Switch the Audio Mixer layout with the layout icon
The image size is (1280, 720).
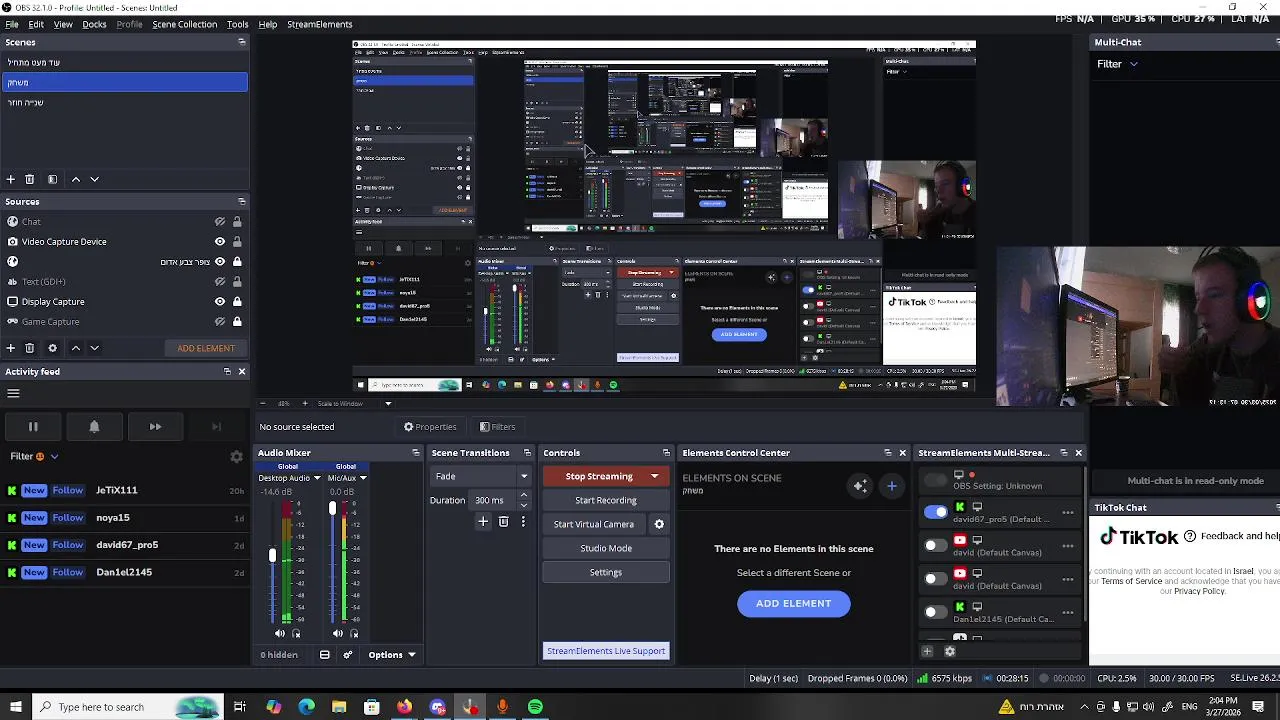[325, 655]
